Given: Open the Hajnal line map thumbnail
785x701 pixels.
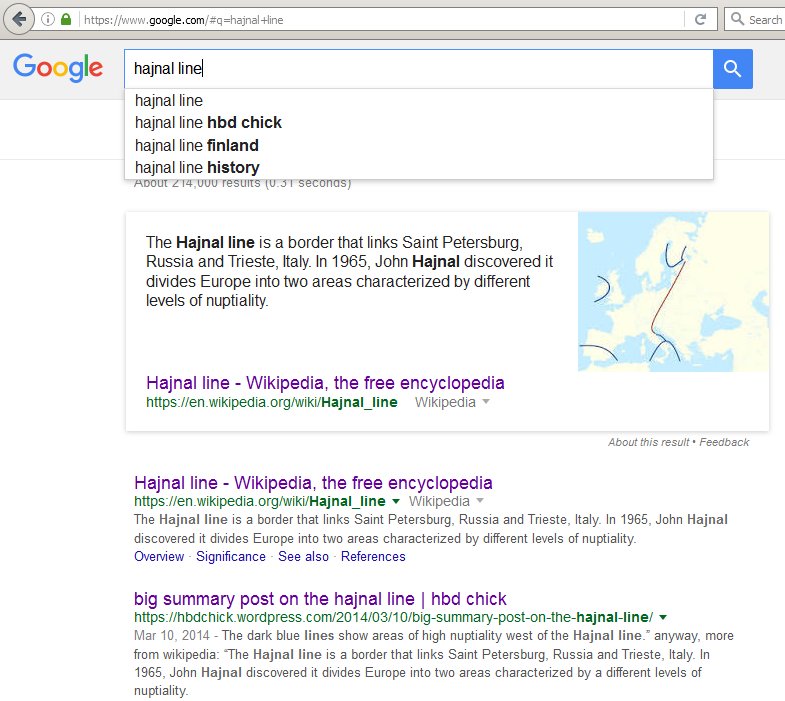Looking at the screenshot, I should click(673, 291).
